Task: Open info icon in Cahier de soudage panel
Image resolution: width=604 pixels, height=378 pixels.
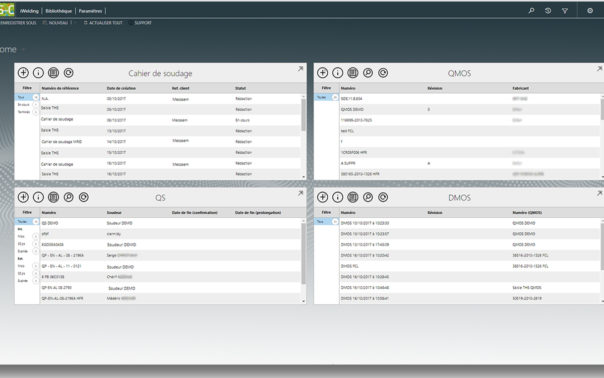Action: (x=38, y=72)
